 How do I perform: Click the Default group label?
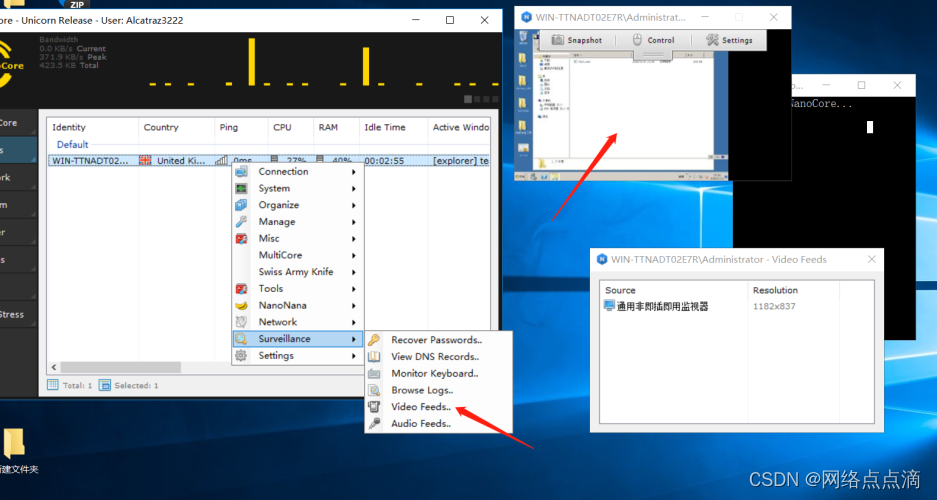(72, 145)
